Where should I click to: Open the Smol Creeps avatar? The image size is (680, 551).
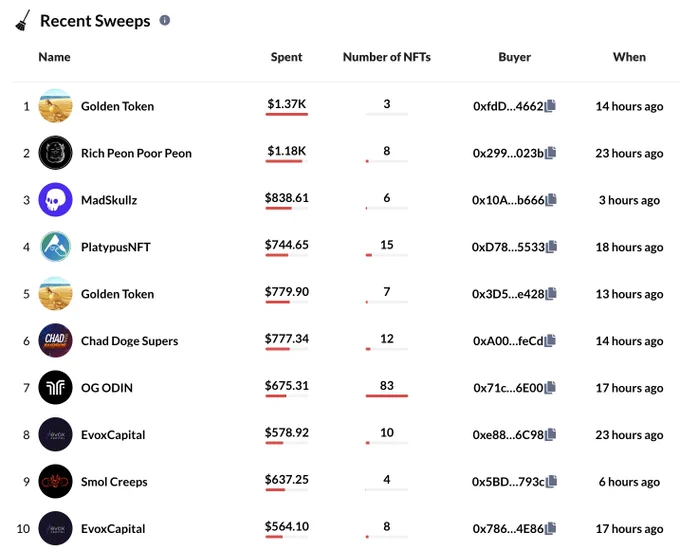[55, 481]
